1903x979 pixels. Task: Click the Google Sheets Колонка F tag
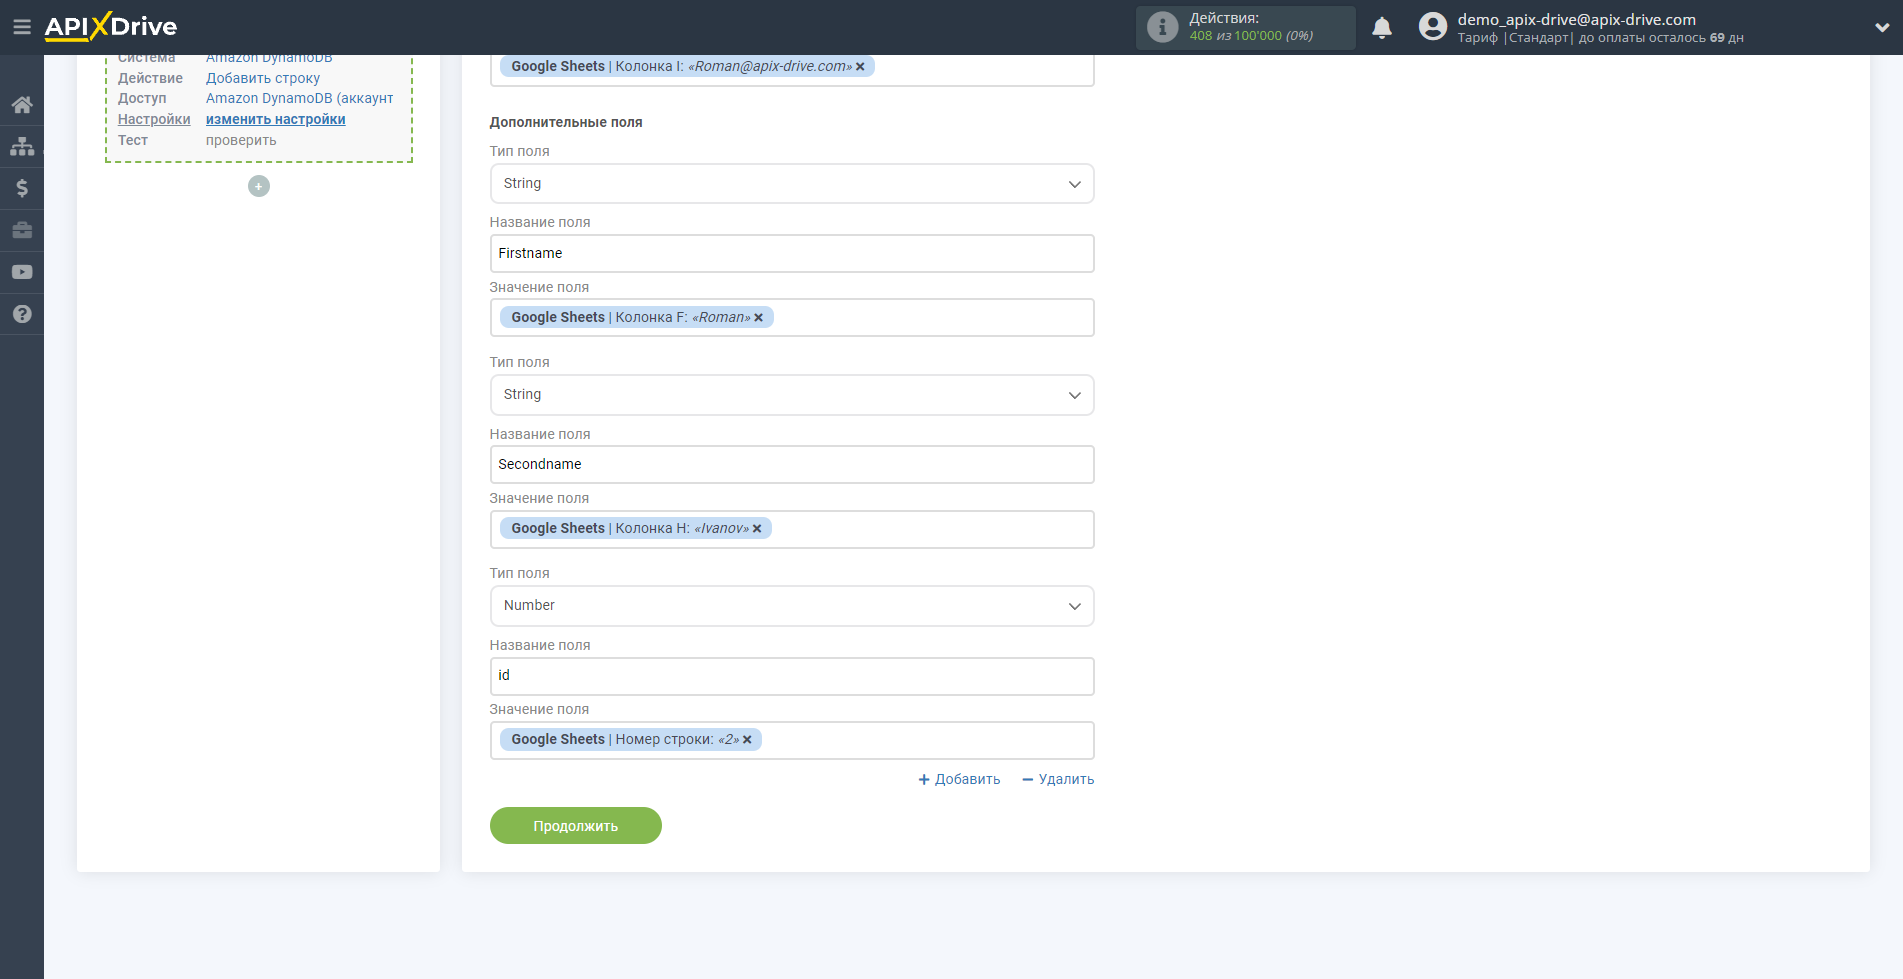[x=637, y=318]
